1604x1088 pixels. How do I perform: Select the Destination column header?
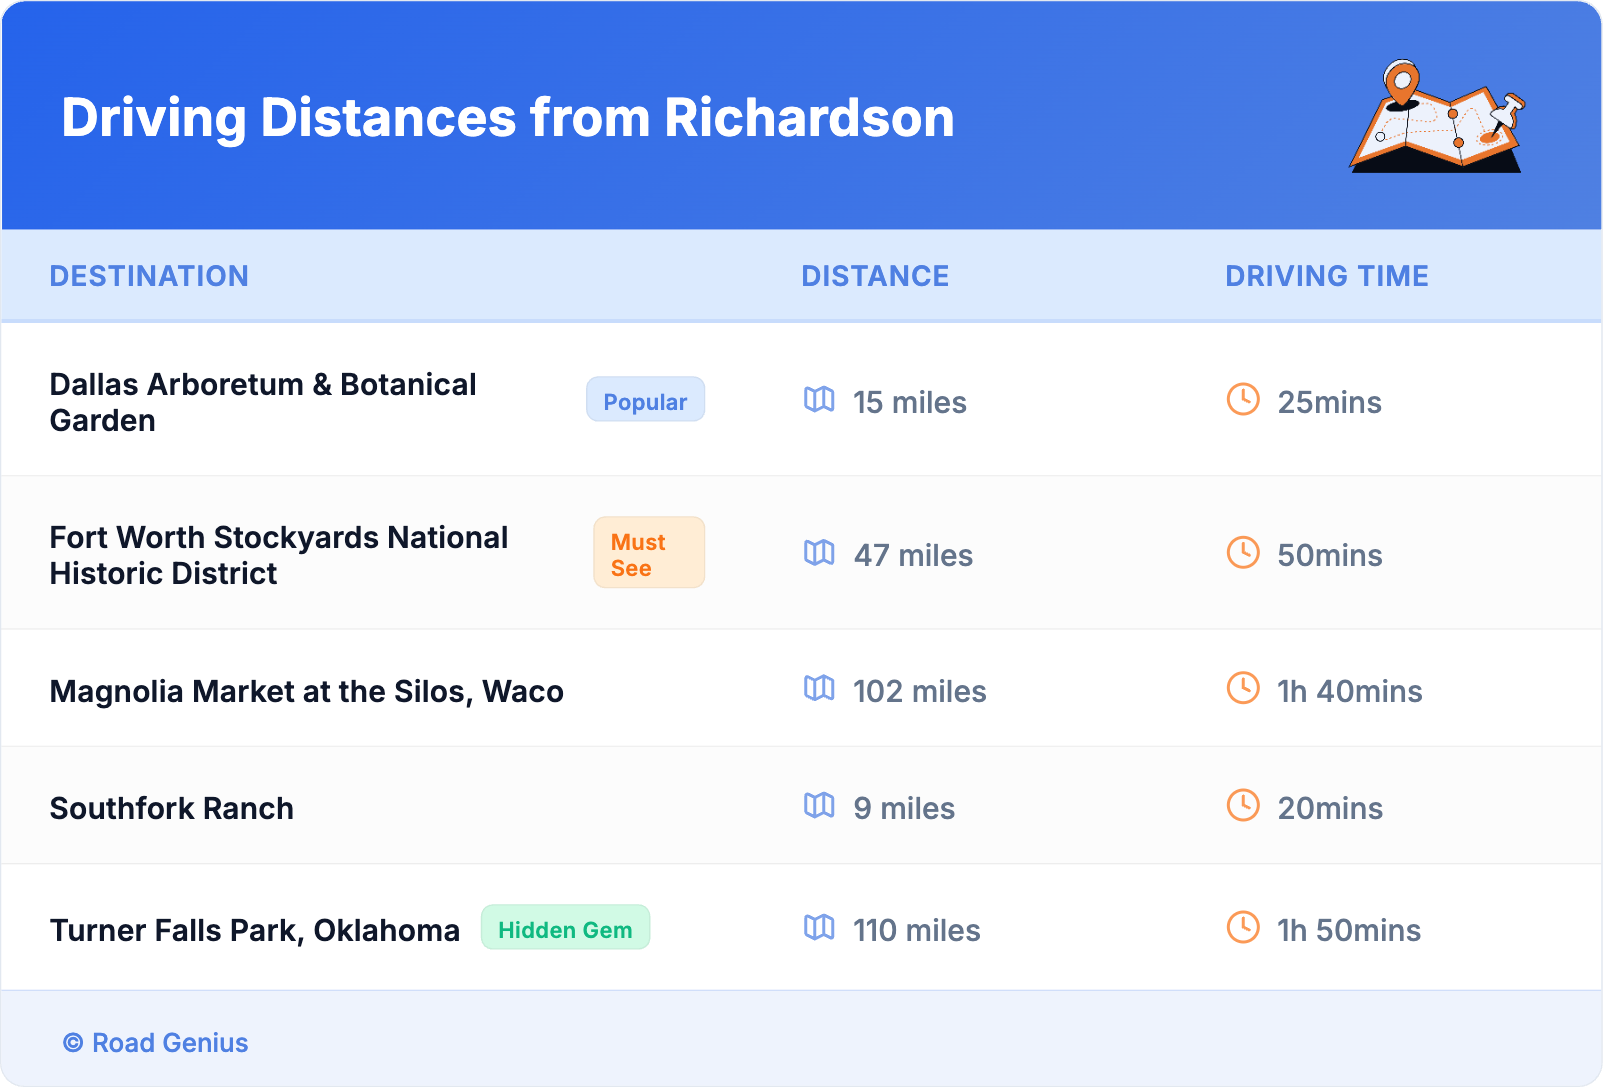149,276
